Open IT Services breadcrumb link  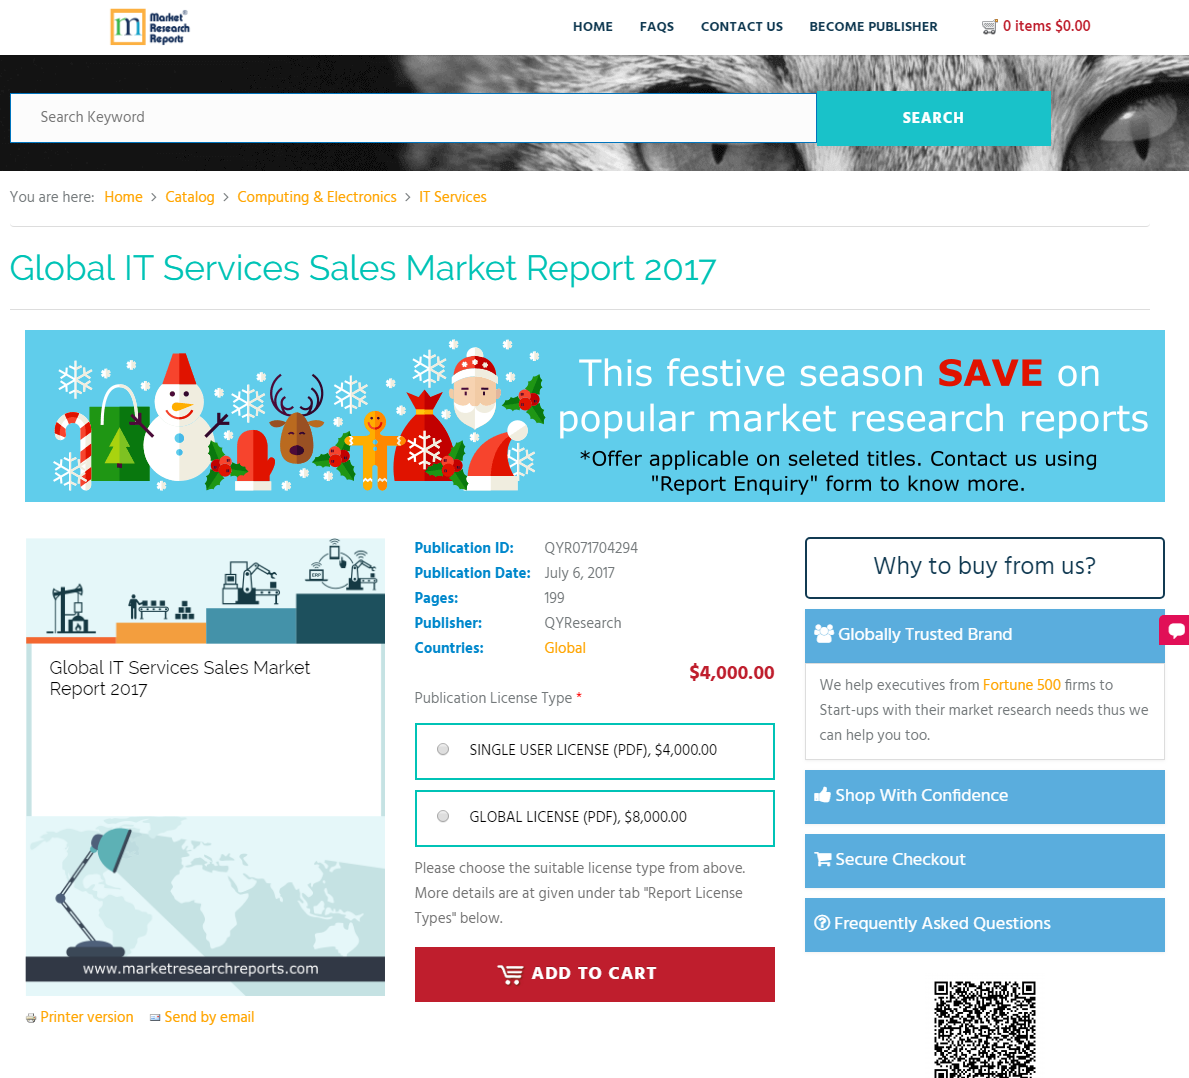point(453,197)
